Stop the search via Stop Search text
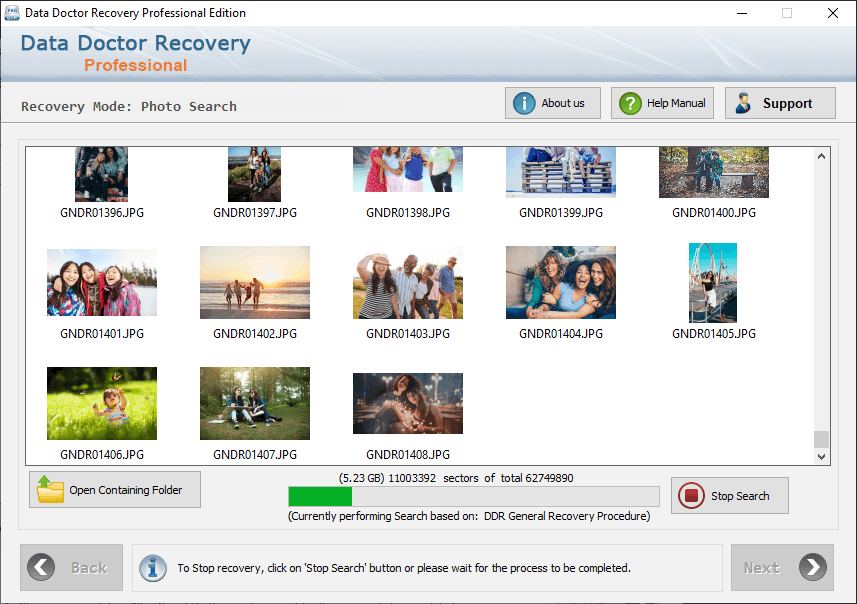857x604 pixels. 740,496
